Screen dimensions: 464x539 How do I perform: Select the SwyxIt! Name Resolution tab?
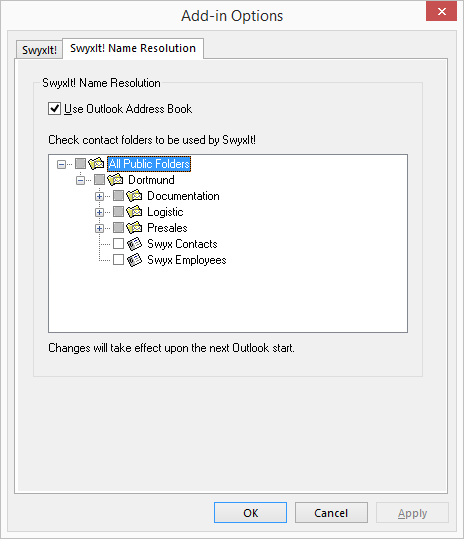click(x=133, y=48)
